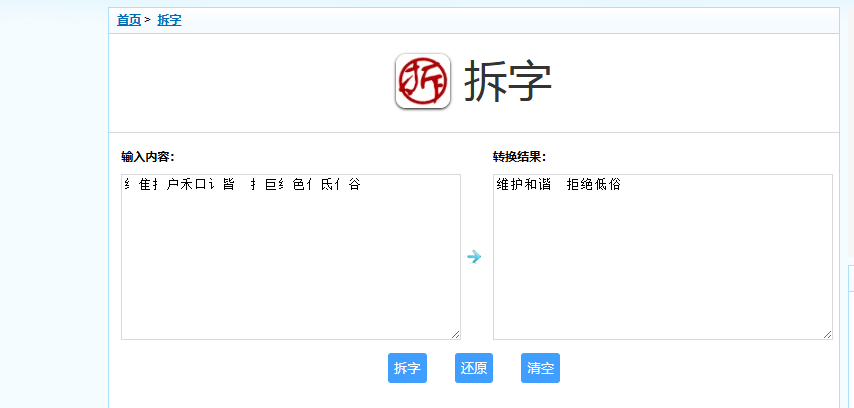Image resolution: width=854 pixels, height=408 pixels.
Task: Open the 拆字 breadcrumb link
Action: tap(169, 20)
